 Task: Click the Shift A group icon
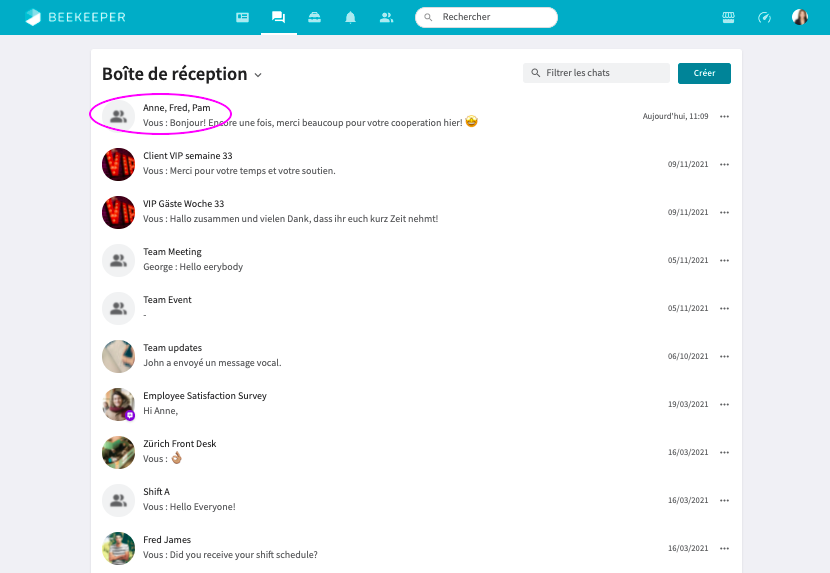pyautogui.click(x=118, y=500)
